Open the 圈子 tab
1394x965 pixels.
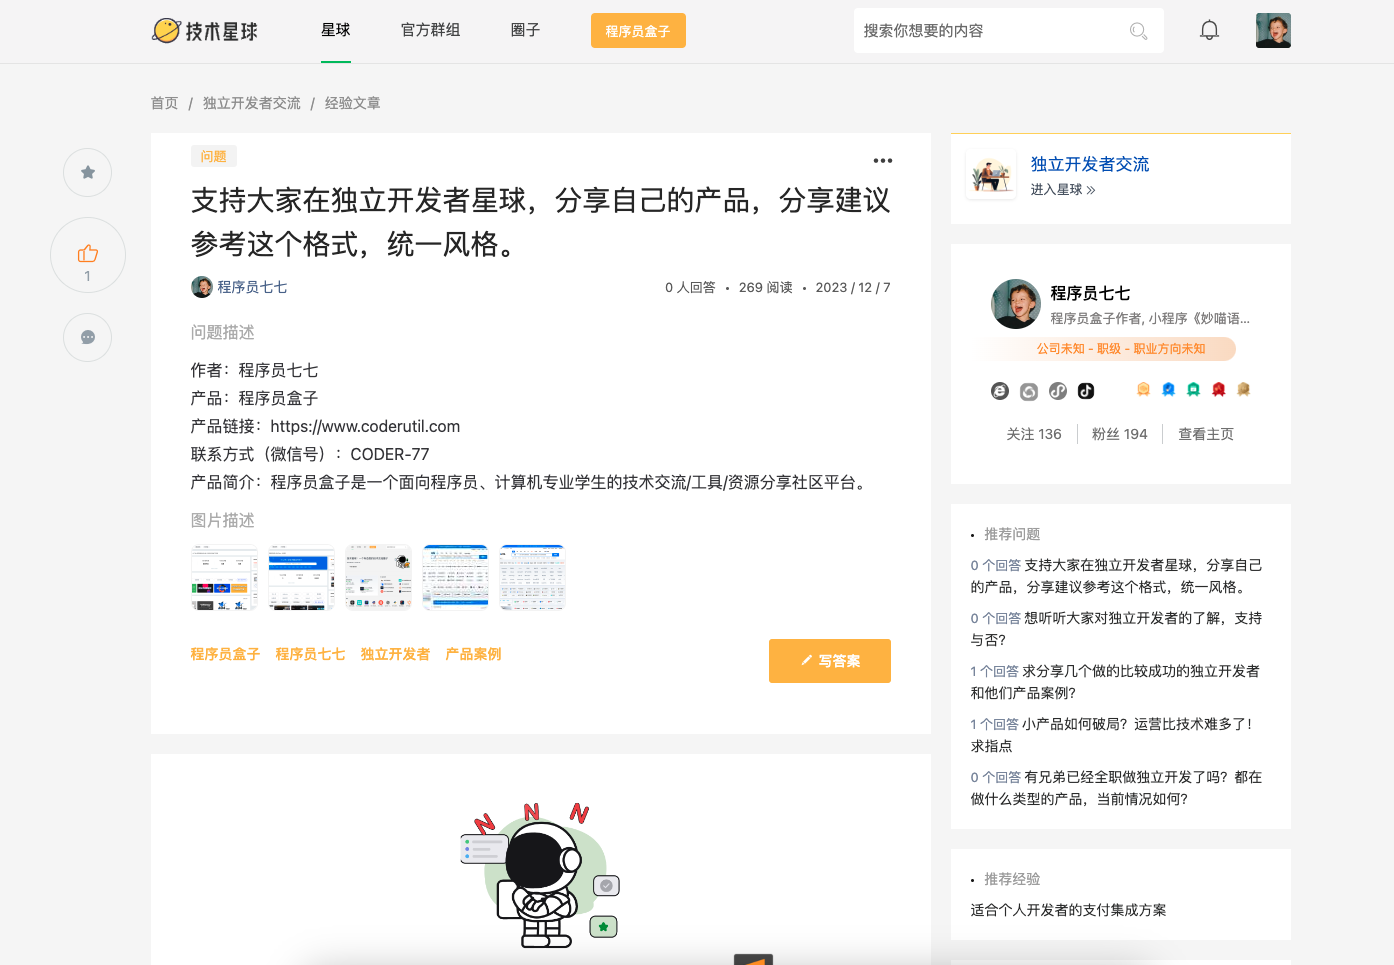(526, 30)
